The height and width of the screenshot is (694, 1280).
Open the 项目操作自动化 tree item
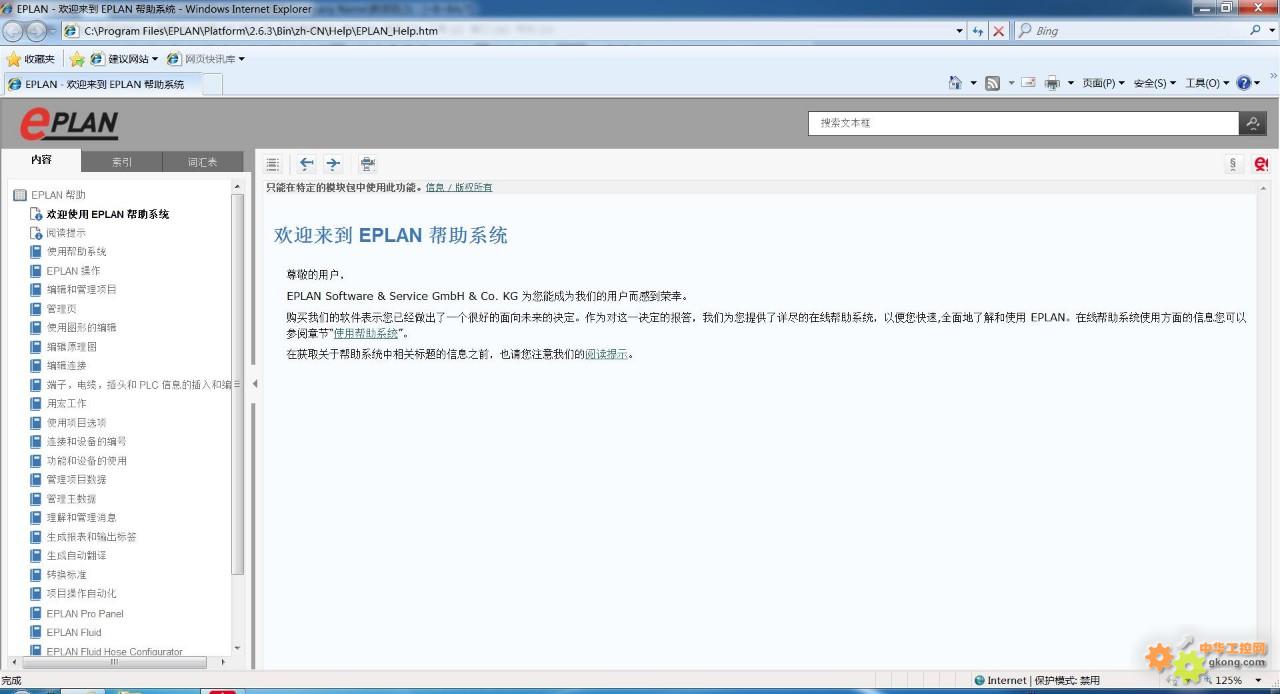click(x=81, y=593)
